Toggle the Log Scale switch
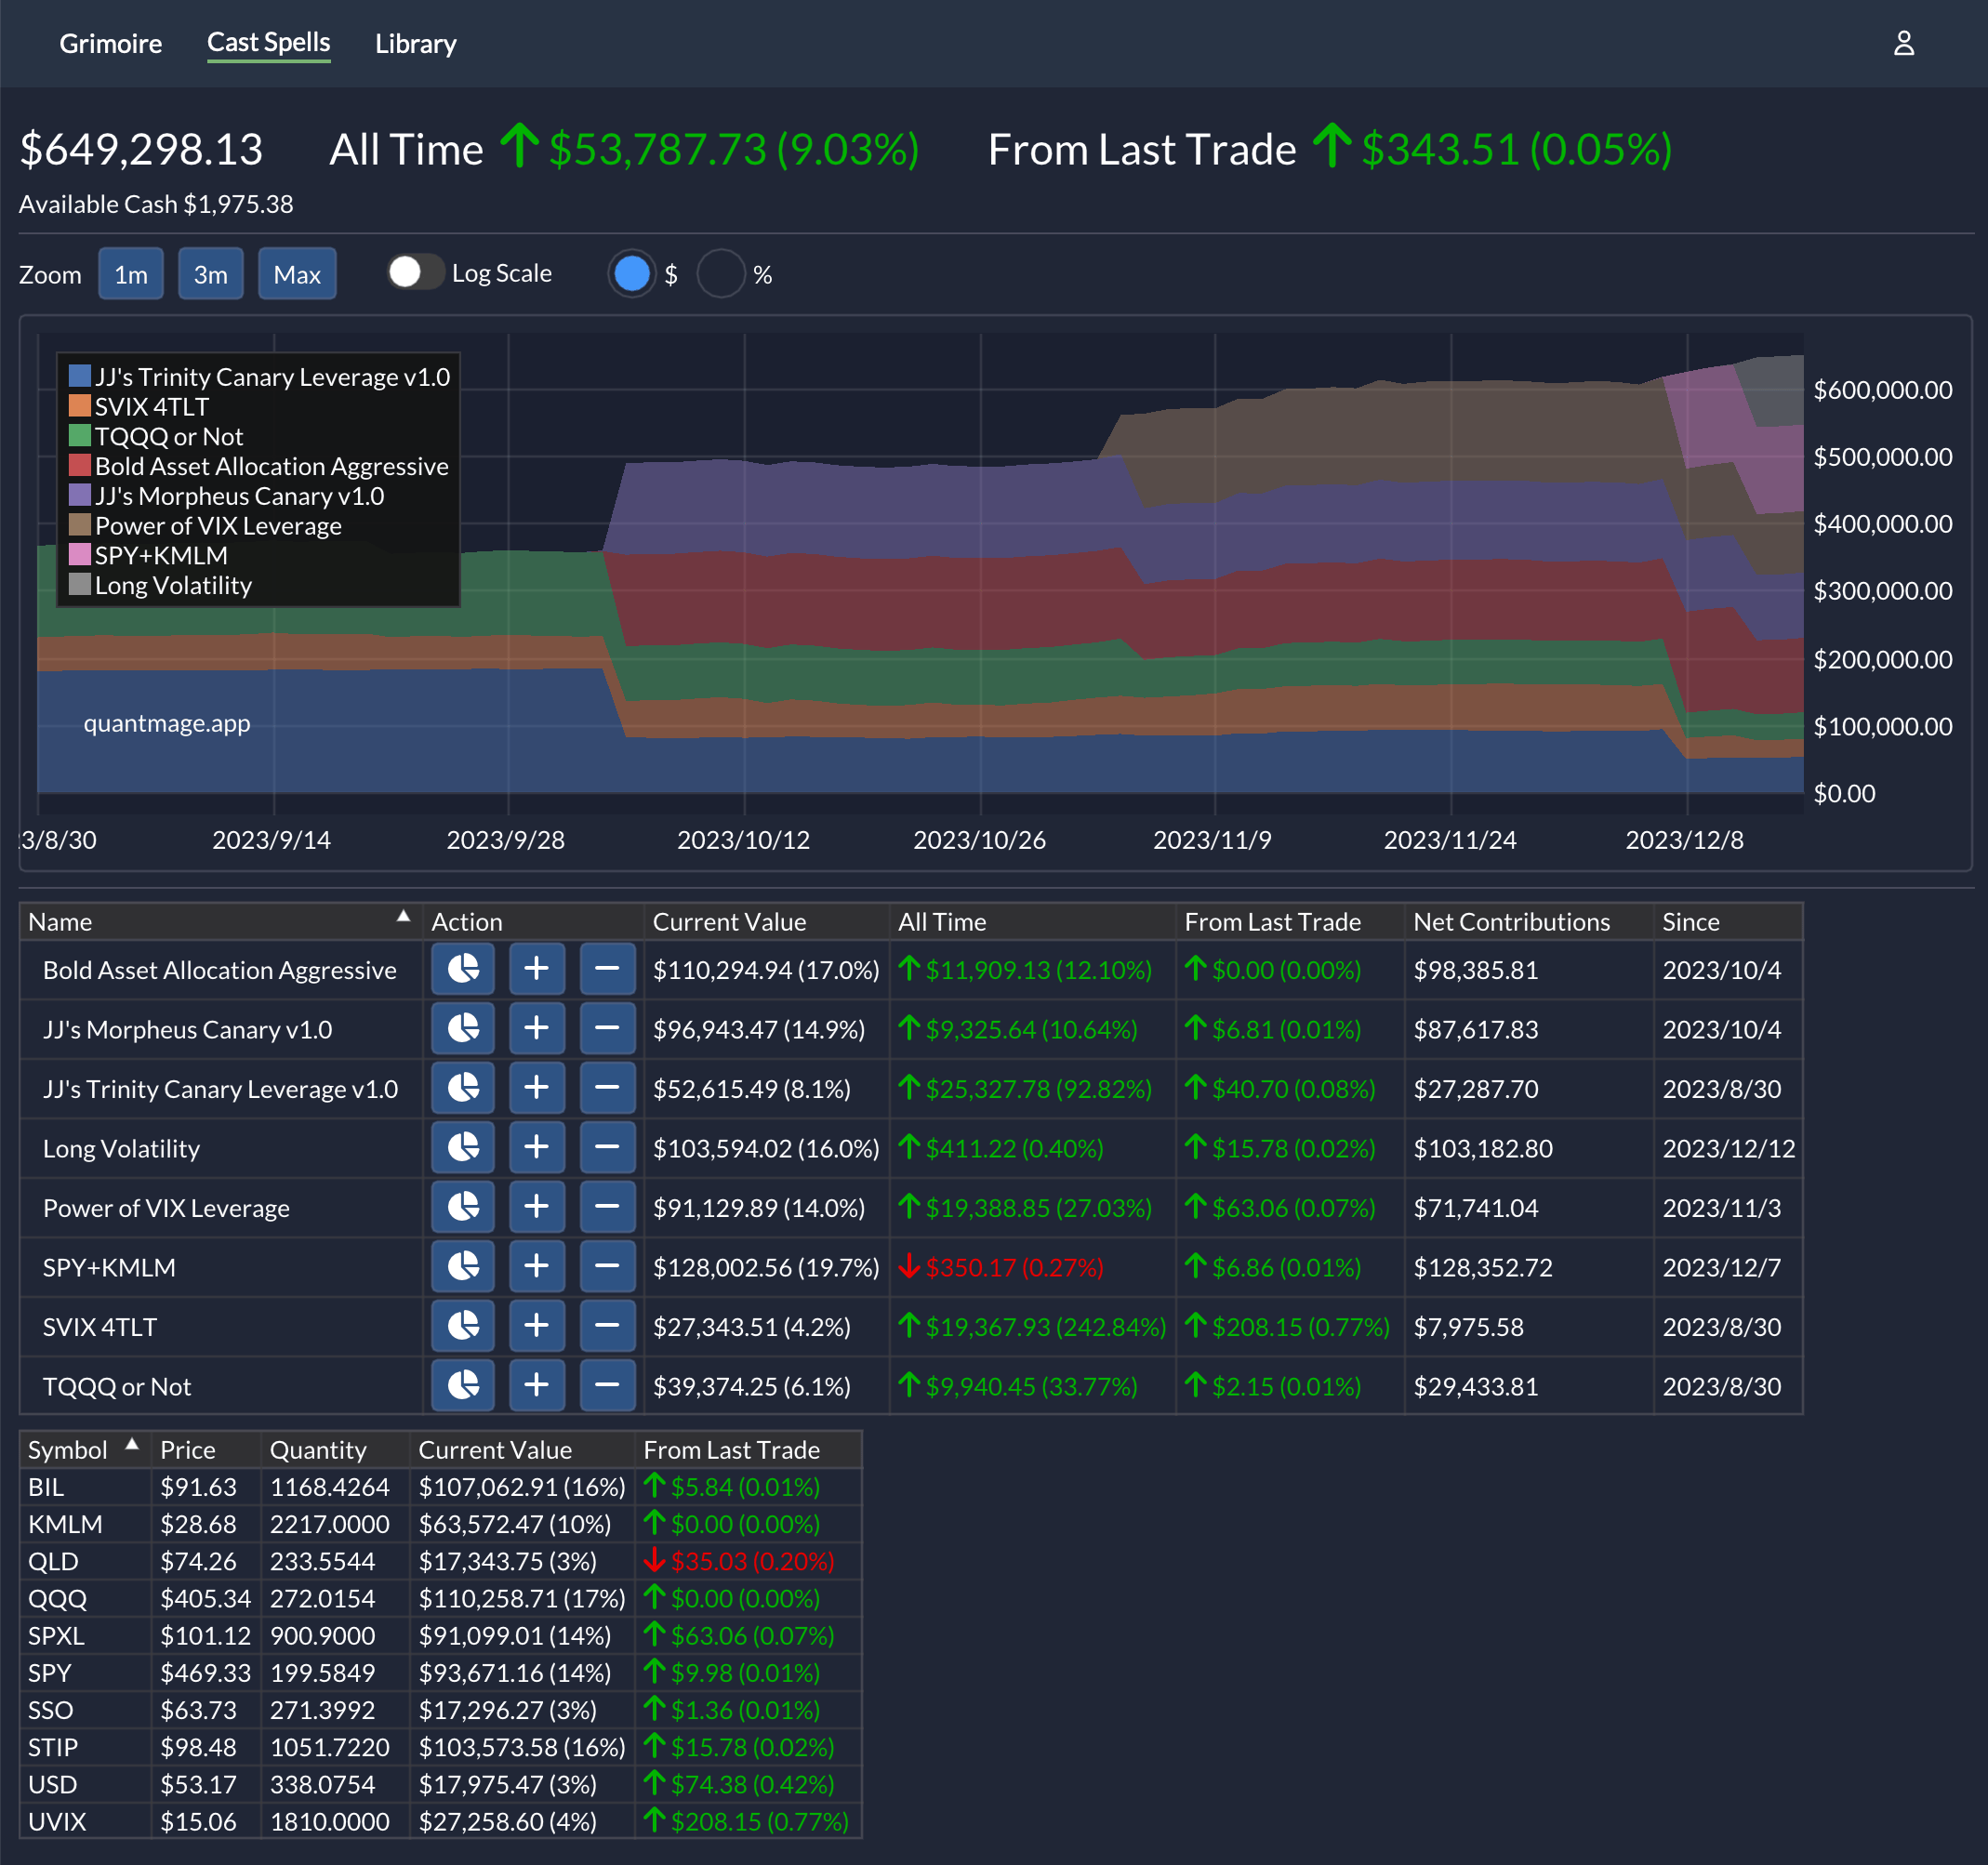Viewport: 1988px width, 1865px height. (415, 273)
